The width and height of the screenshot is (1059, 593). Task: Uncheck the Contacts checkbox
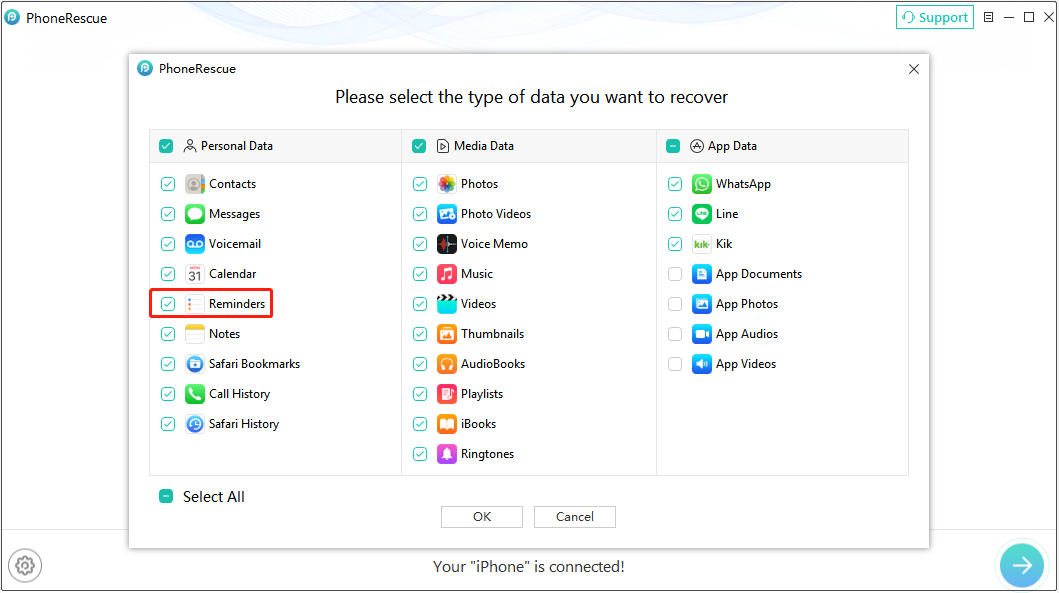(x=168, y=184)
